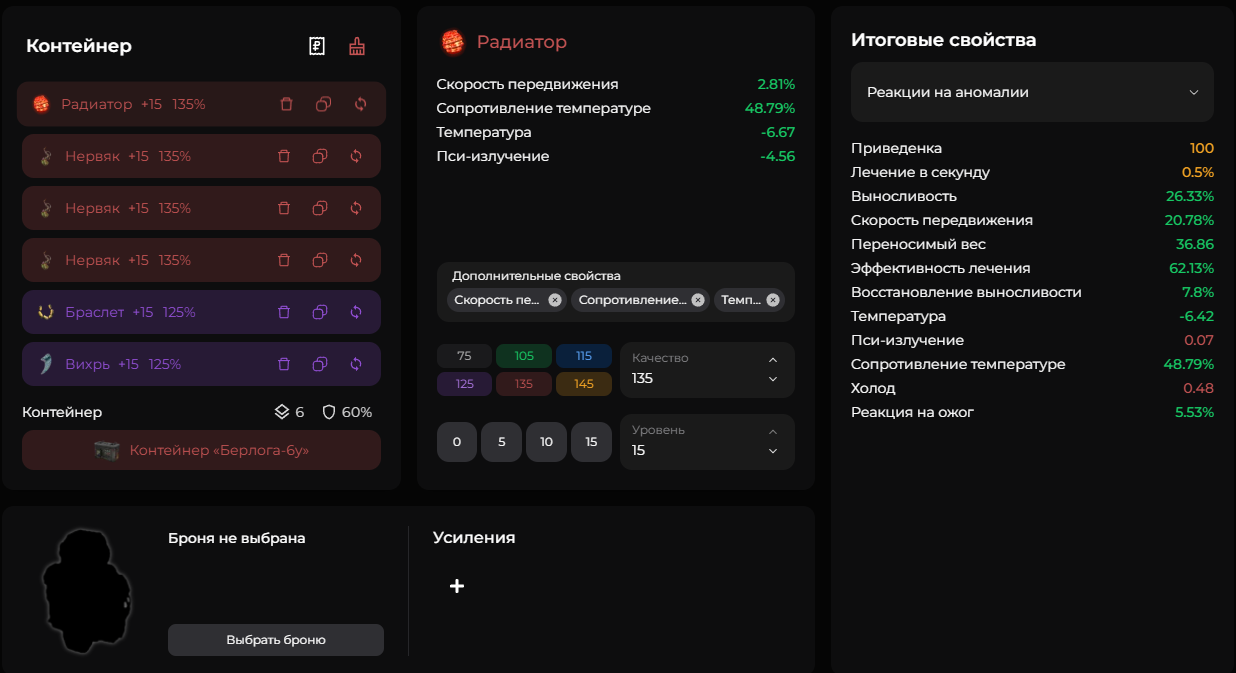Delete Браслет from the container
Image resolution: width=1236 pixels, height=673 pixels.
[x=284, y=312]
